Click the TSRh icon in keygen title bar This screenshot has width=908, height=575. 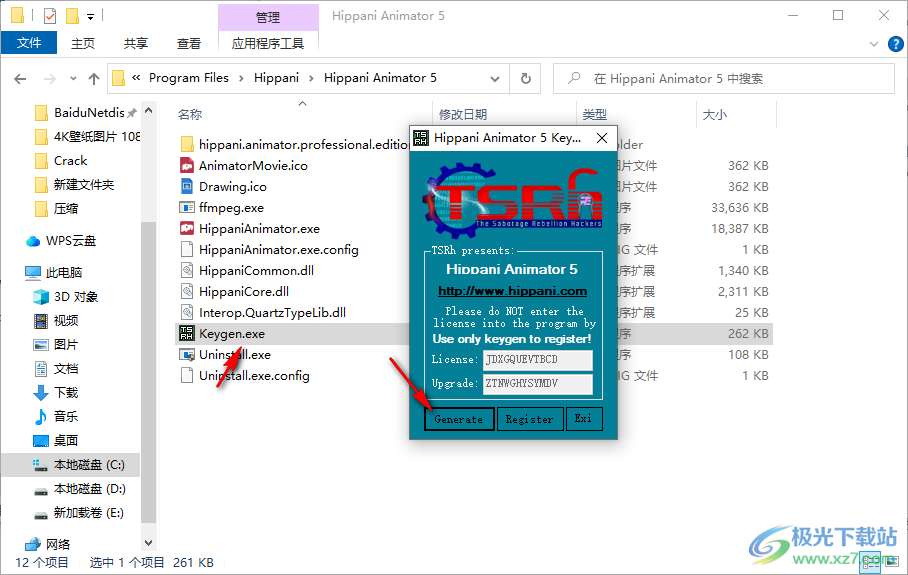(x=421, y=138)
